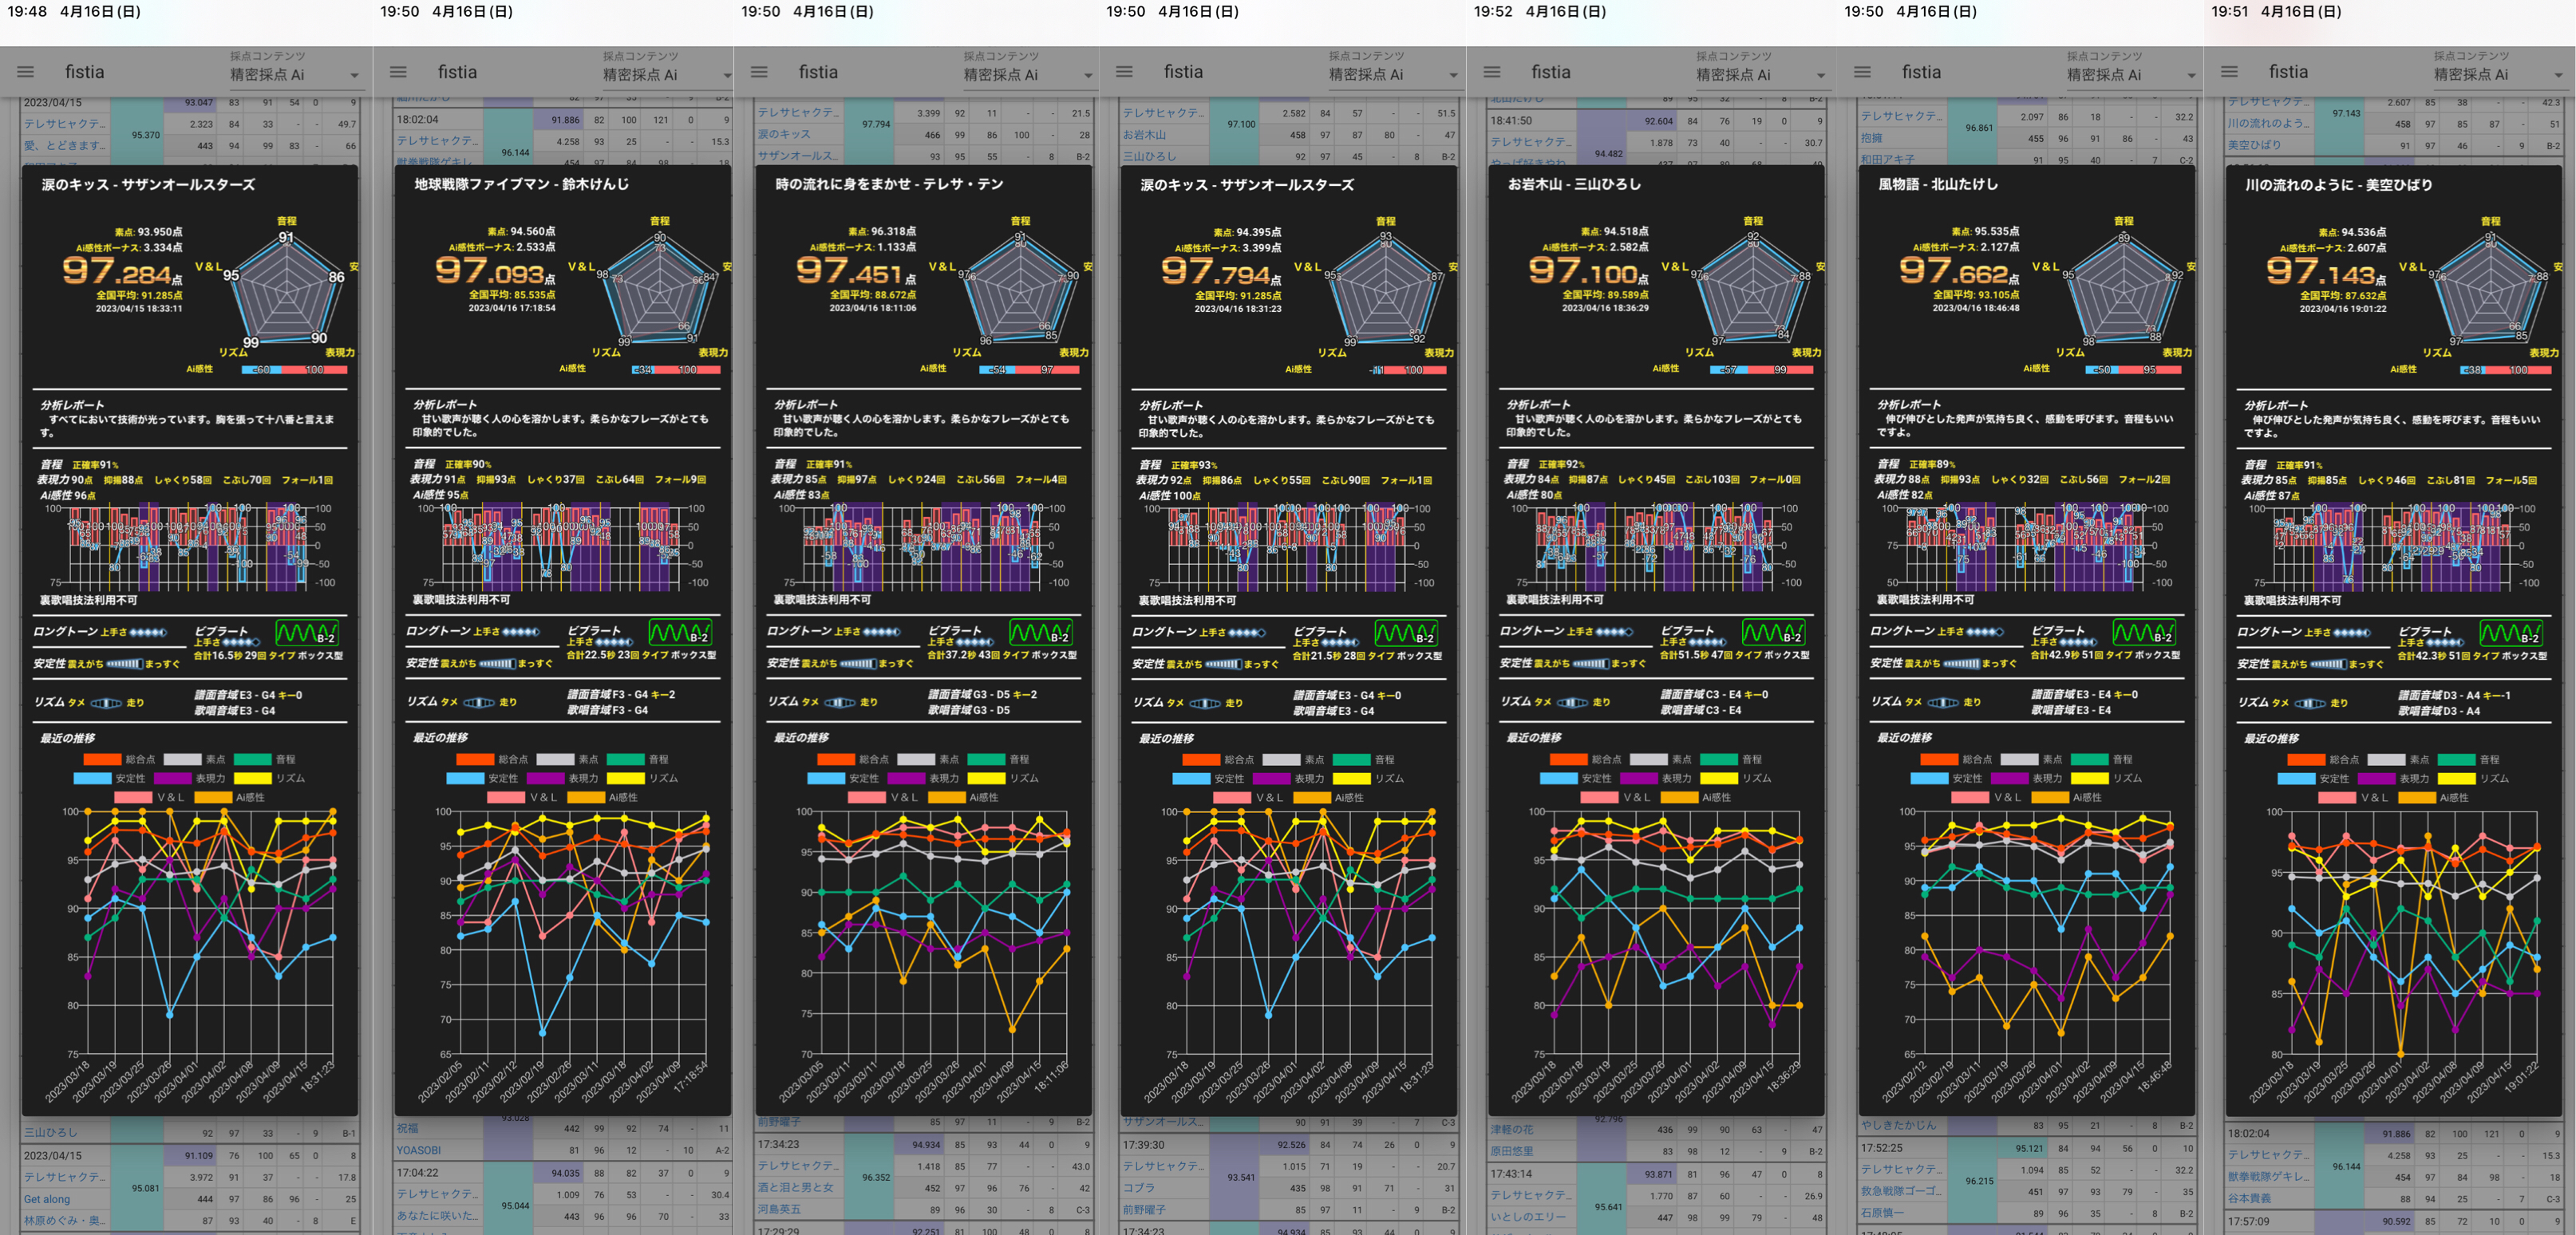
Task: Open hamburger menu in the 97.284 score panel
Action: pos(26,72)
